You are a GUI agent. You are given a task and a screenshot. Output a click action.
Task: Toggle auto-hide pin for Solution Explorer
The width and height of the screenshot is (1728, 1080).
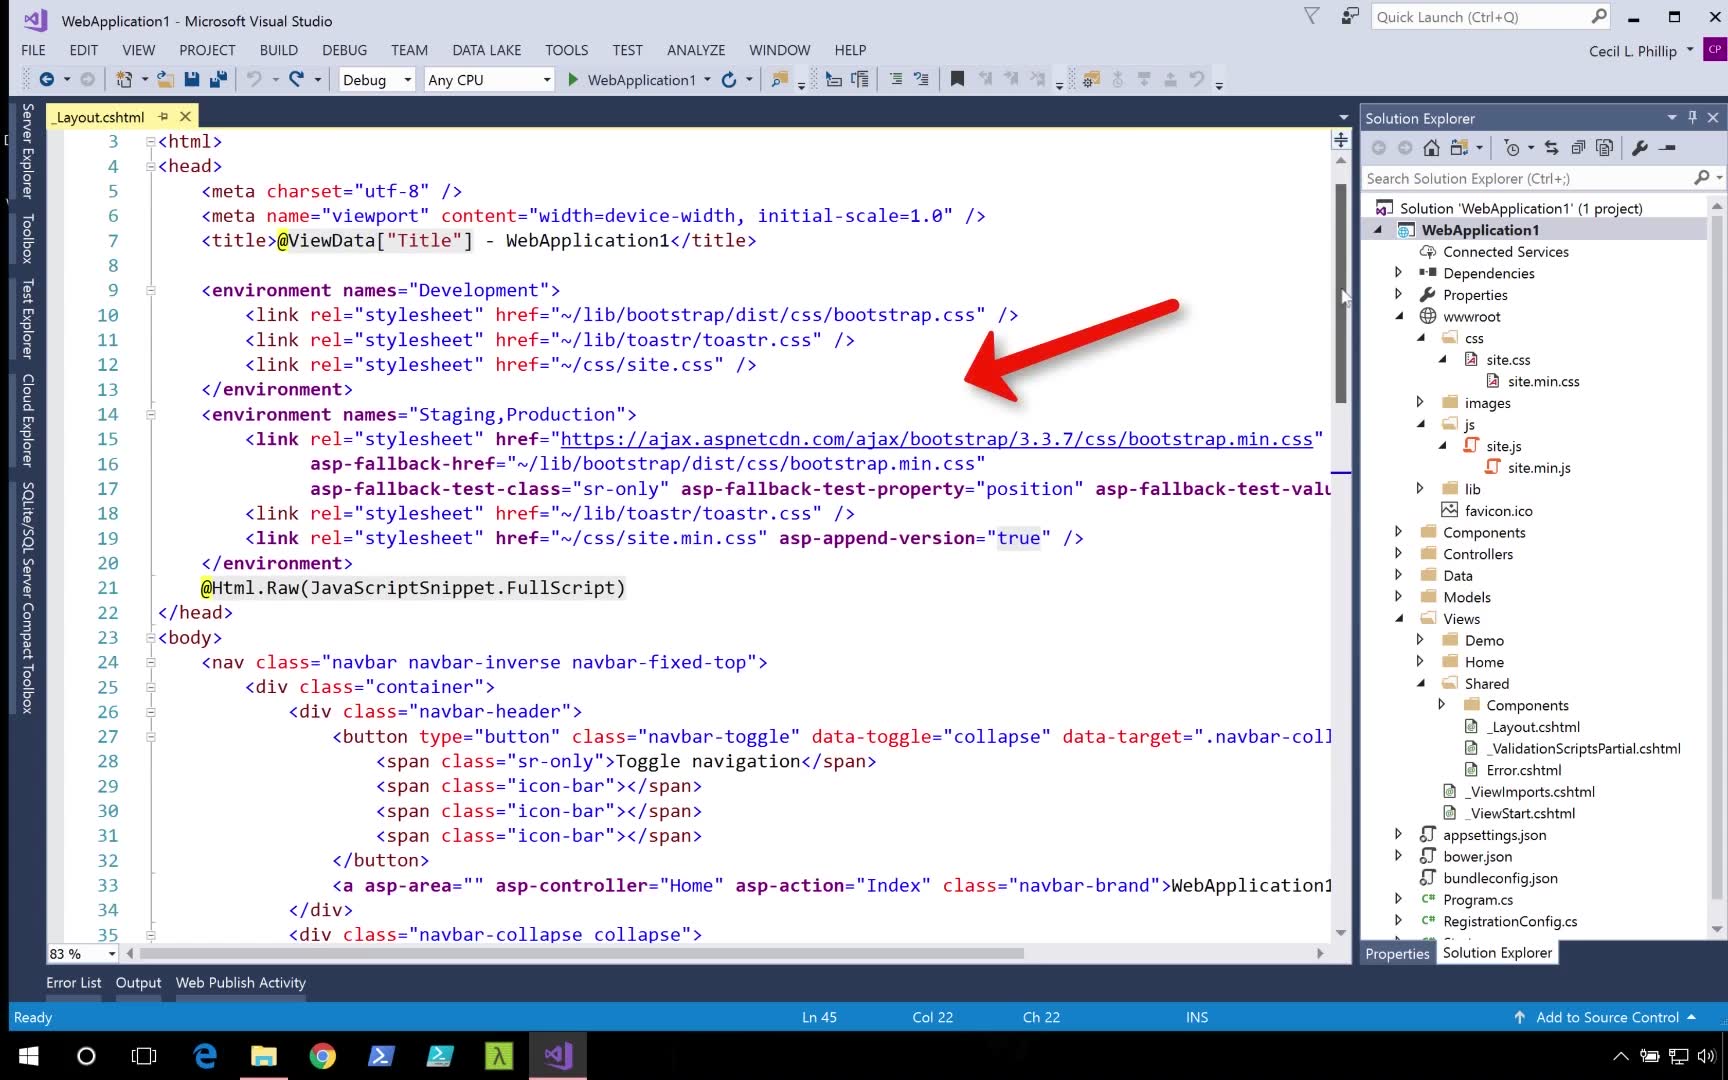point(1692,118)
